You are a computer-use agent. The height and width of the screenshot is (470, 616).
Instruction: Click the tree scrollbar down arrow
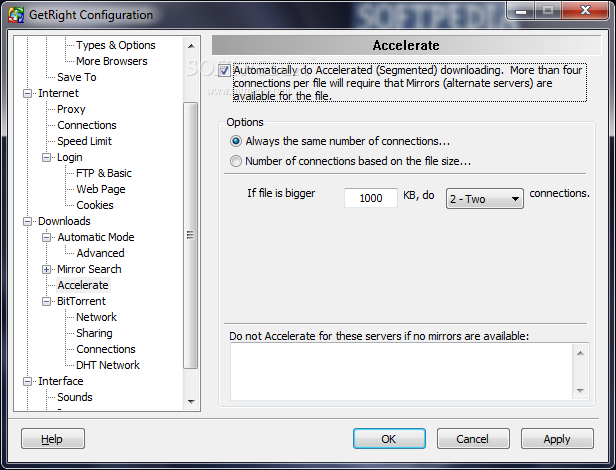tap(191, 402)
